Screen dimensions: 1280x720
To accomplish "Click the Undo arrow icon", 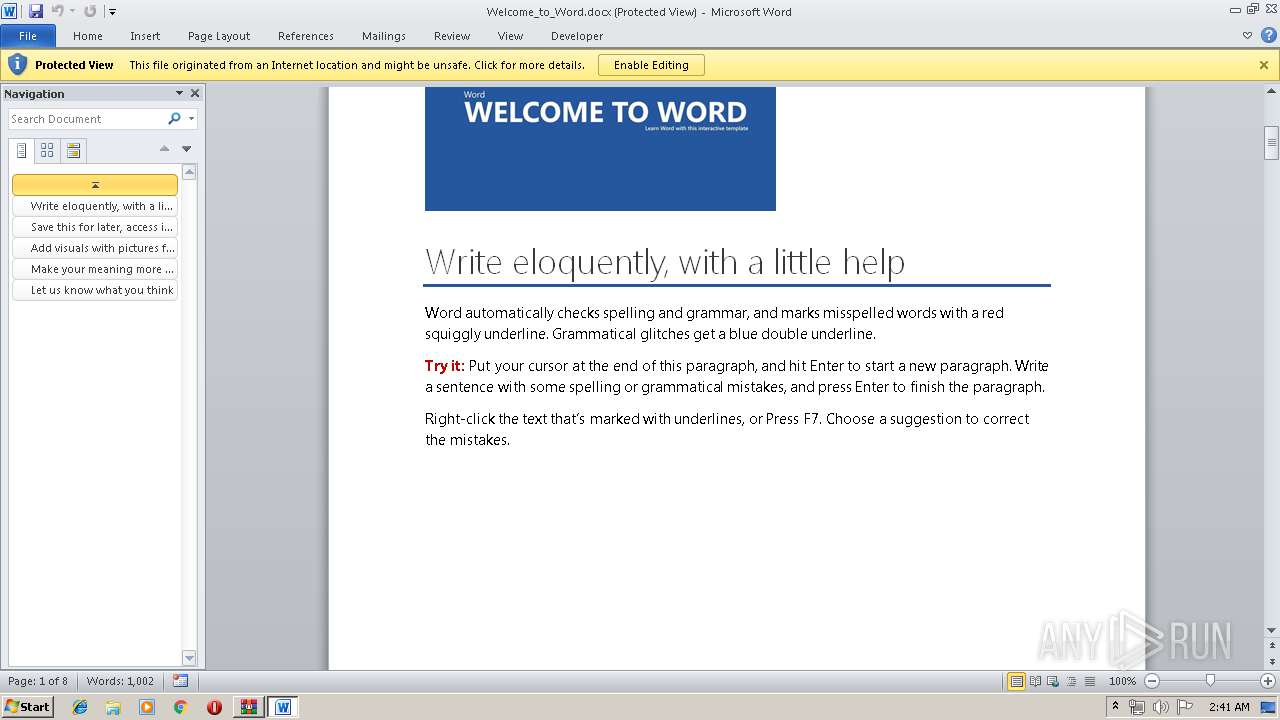I will click(x=57, y=11).
